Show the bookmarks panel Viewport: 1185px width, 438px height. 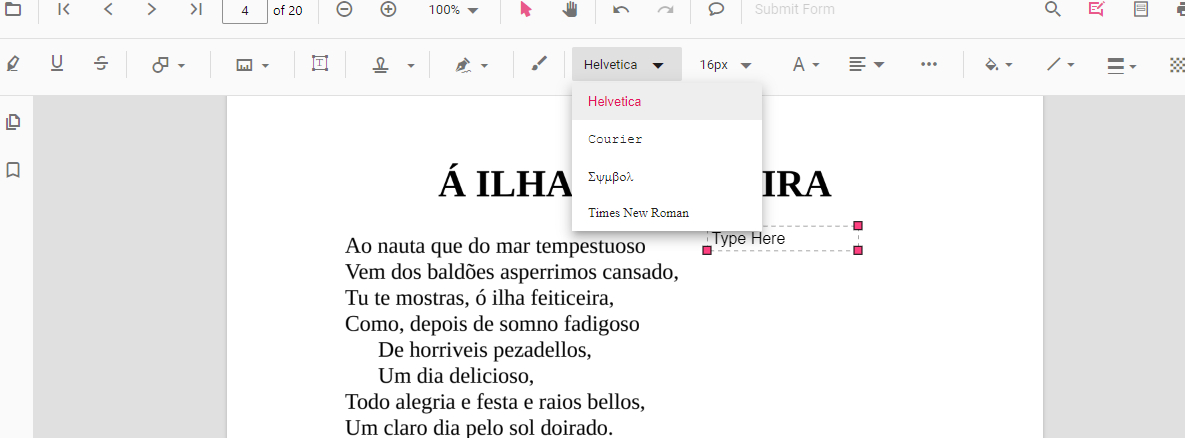point(13,170)
